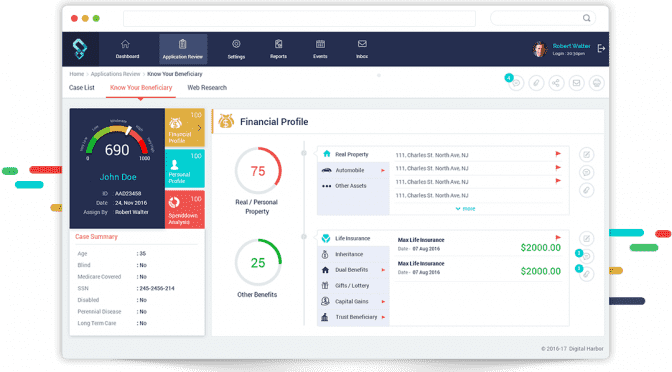The height and width of the screenshot is (372, 672).
Task: Open the Spenddown Analysis tile
Action: coord(185,210)
